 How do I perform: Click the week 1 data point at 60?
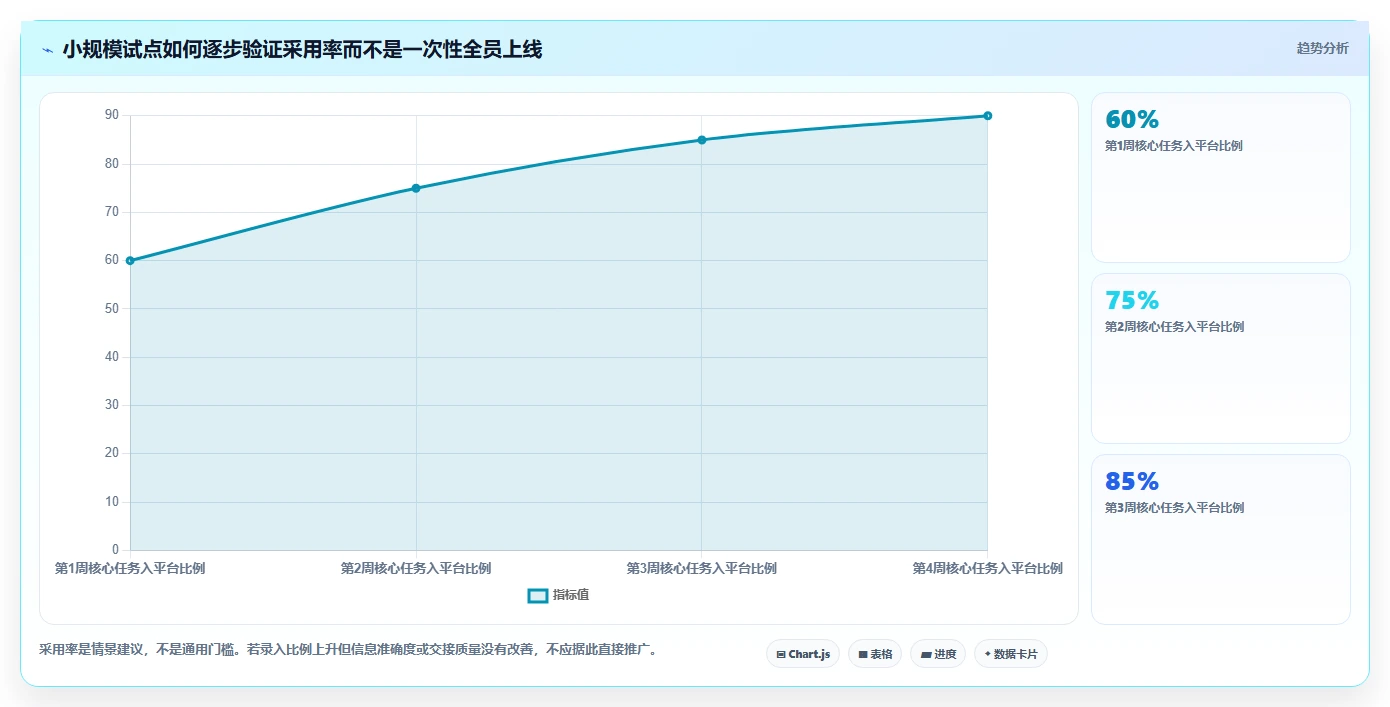tap(130, 261)
